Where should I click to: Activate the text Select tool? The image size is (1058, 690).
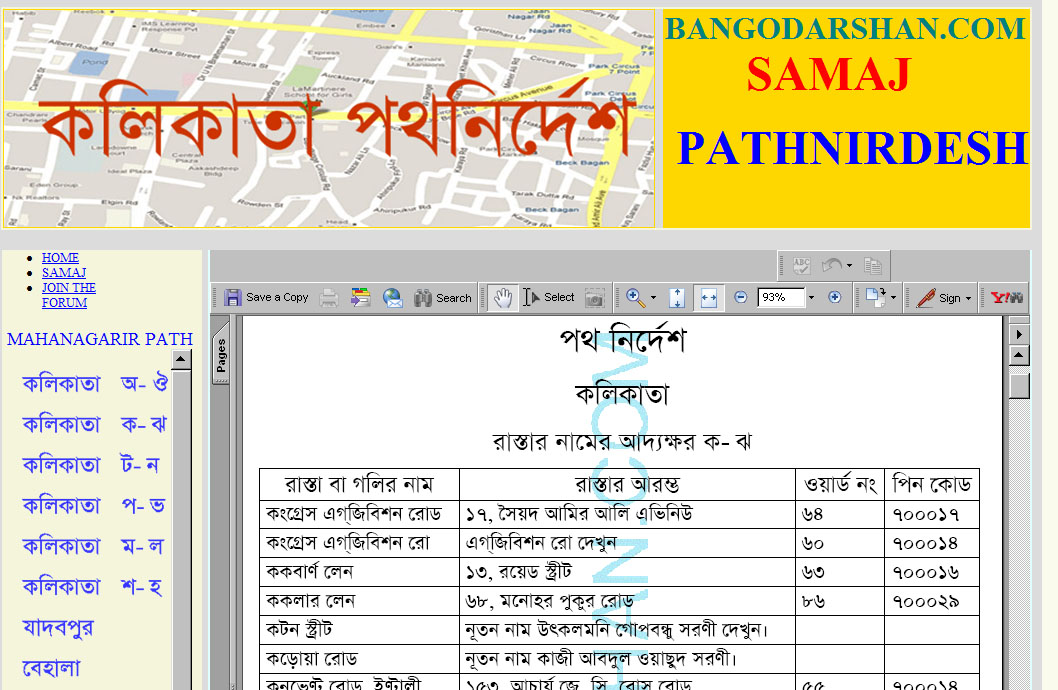549,297
